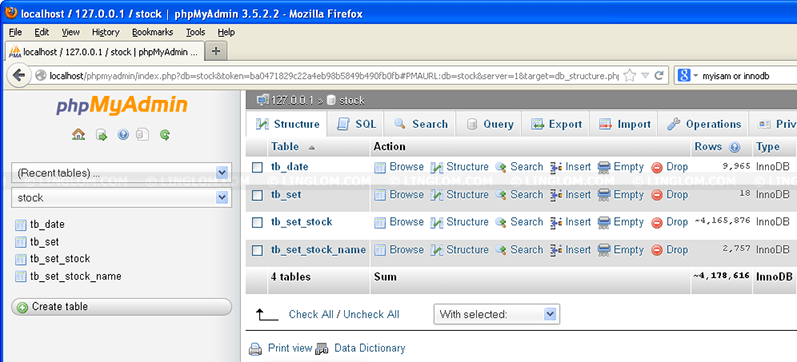Open phpMyAdmin documentation icon

[123, 135]
